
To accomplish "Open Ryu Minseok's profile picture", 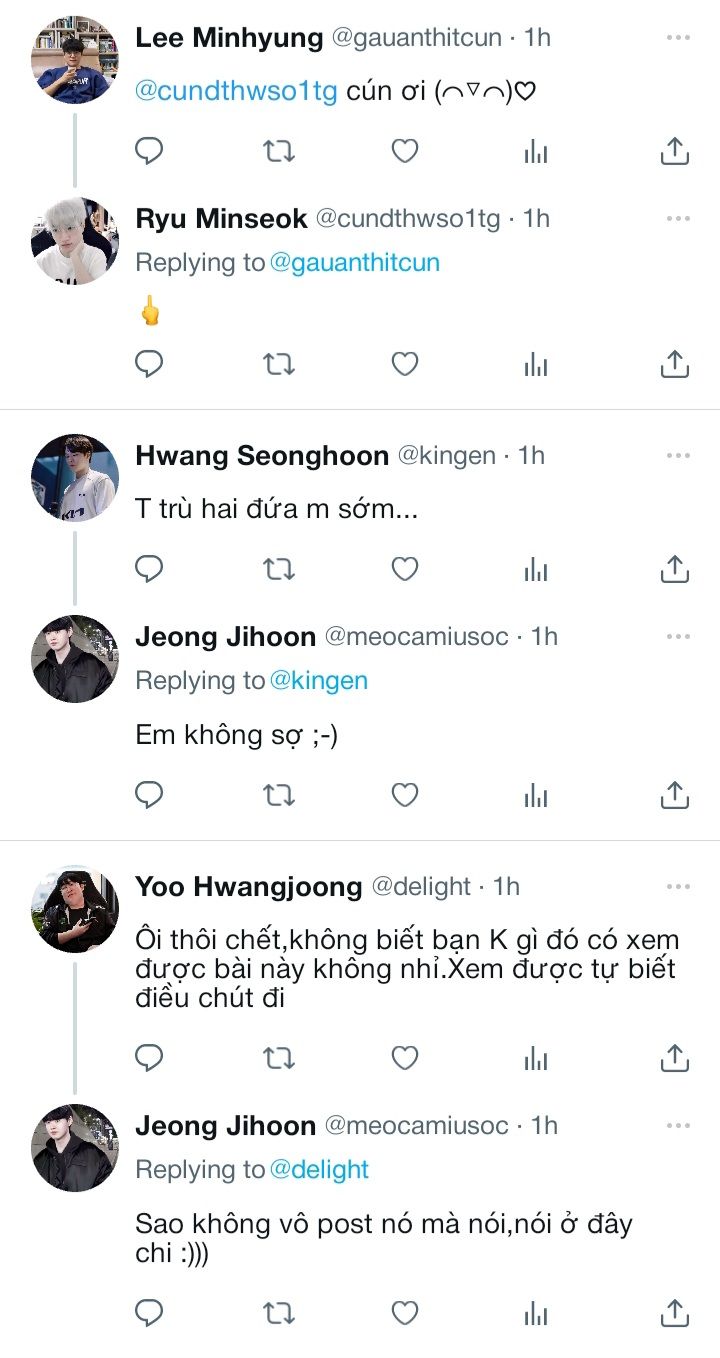I will click(x=75, y=240).
